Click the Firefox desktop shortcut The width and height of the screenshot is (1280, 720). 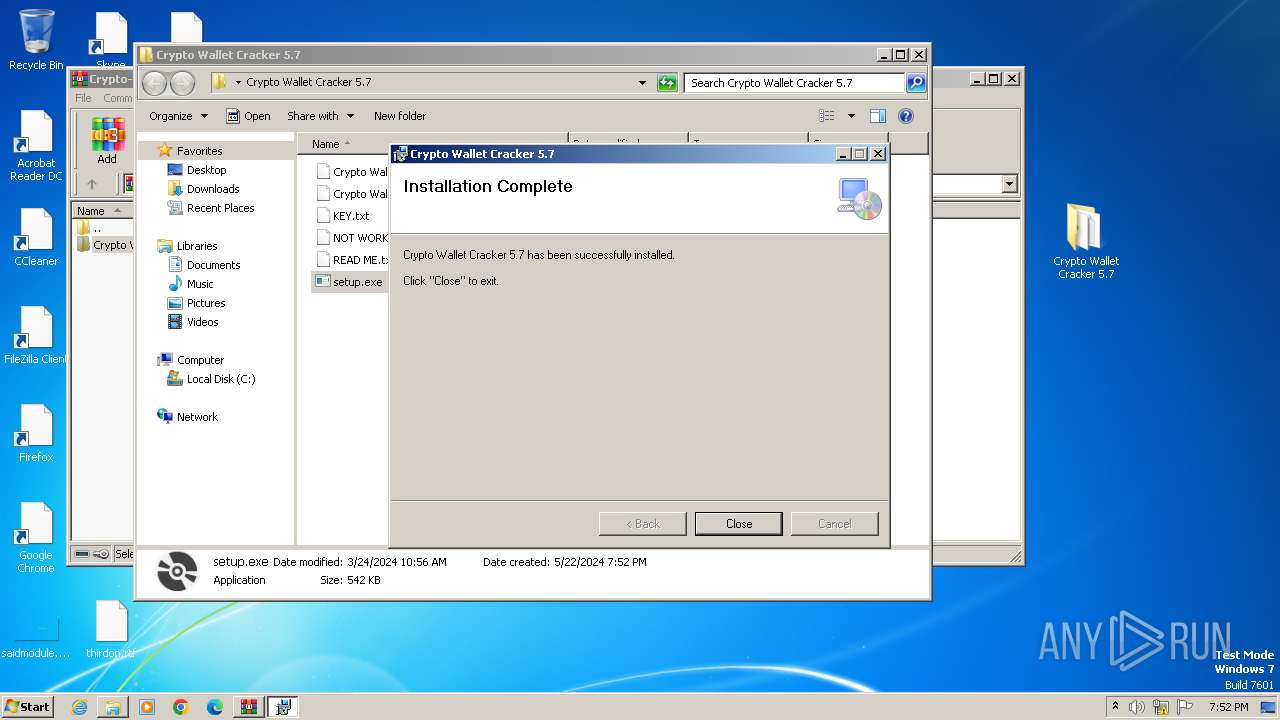(36, 434)
